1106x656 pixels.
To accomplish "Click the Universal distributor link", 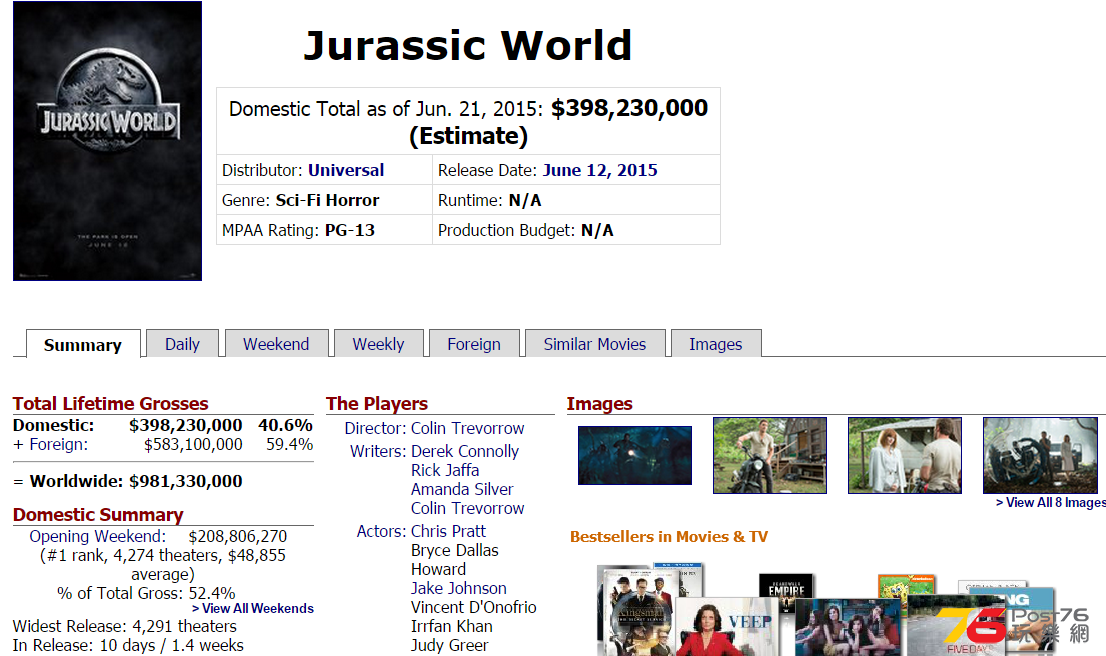I will coord(346,170).
